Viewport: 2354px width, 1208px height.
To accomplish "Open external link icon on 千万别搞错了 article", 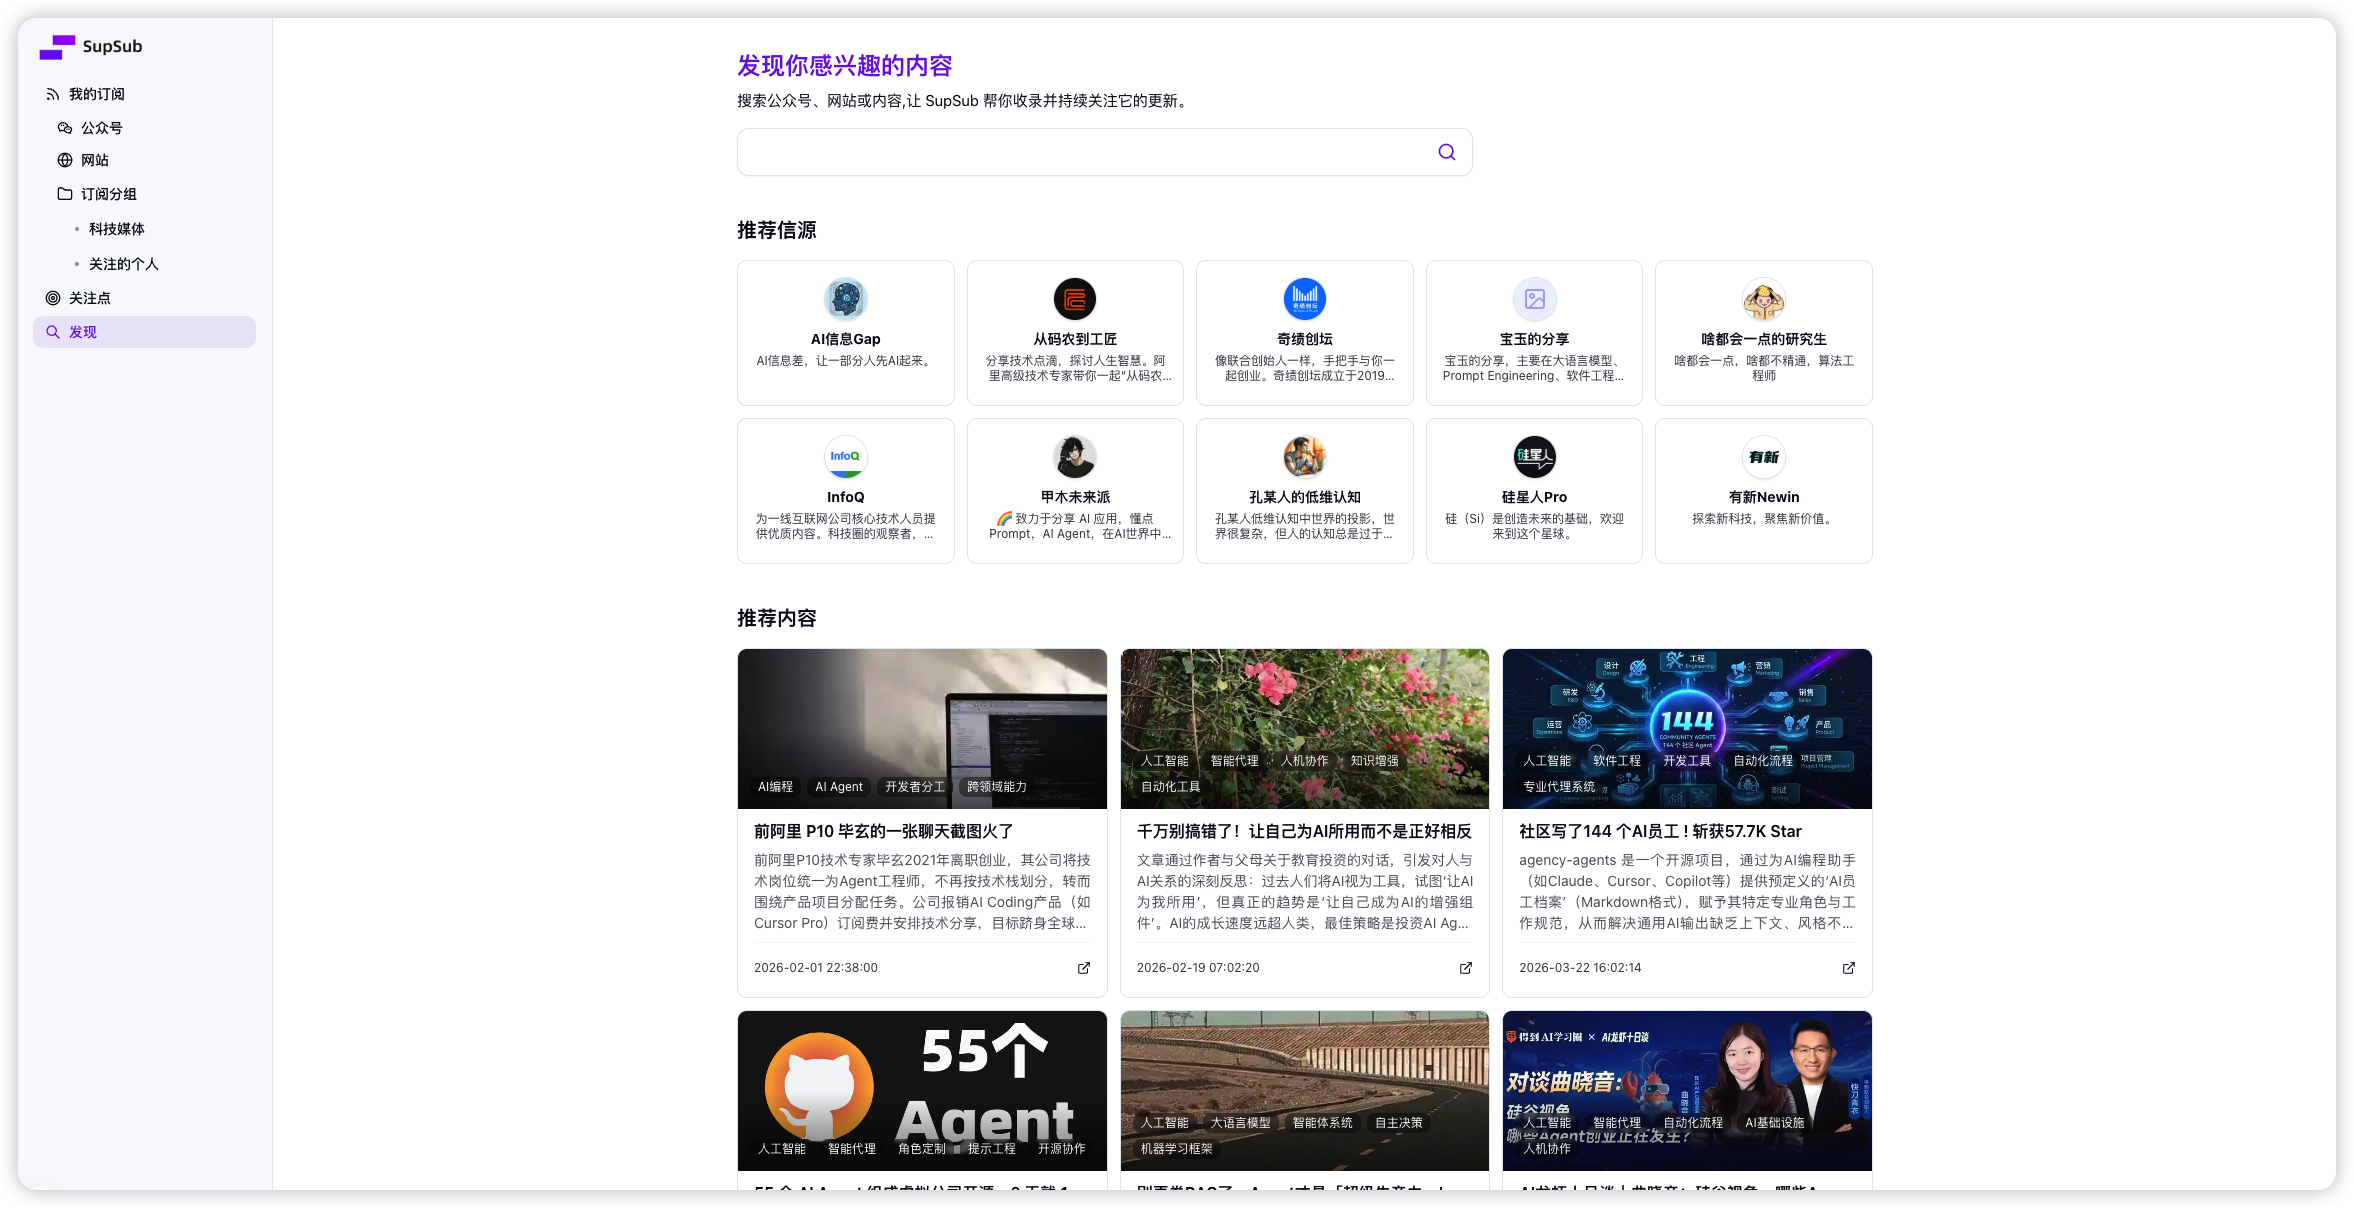I will [x=1465, y=968].
